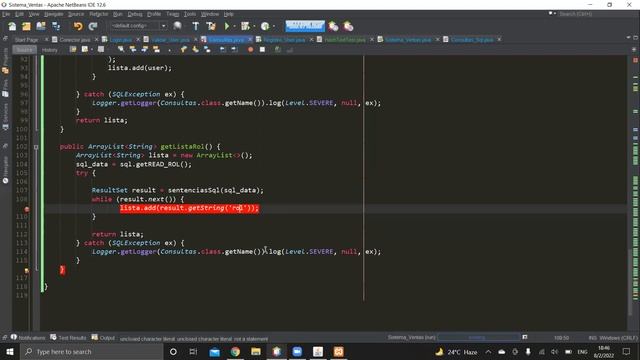Screen dimensions: 640x360
Task: Click the Shift Line Left icon
Action: (x=222, y=49)
